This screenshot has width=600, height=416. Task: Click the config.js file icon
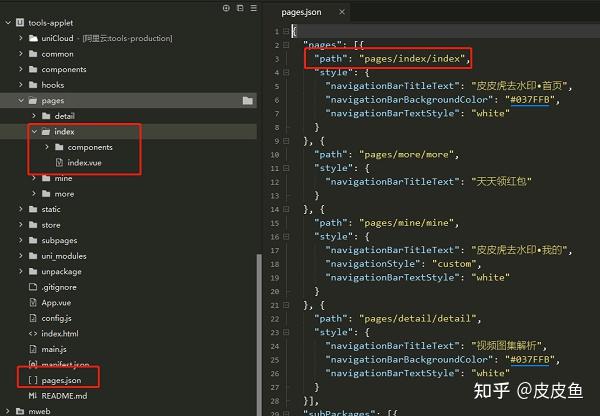tap(33, 318)
